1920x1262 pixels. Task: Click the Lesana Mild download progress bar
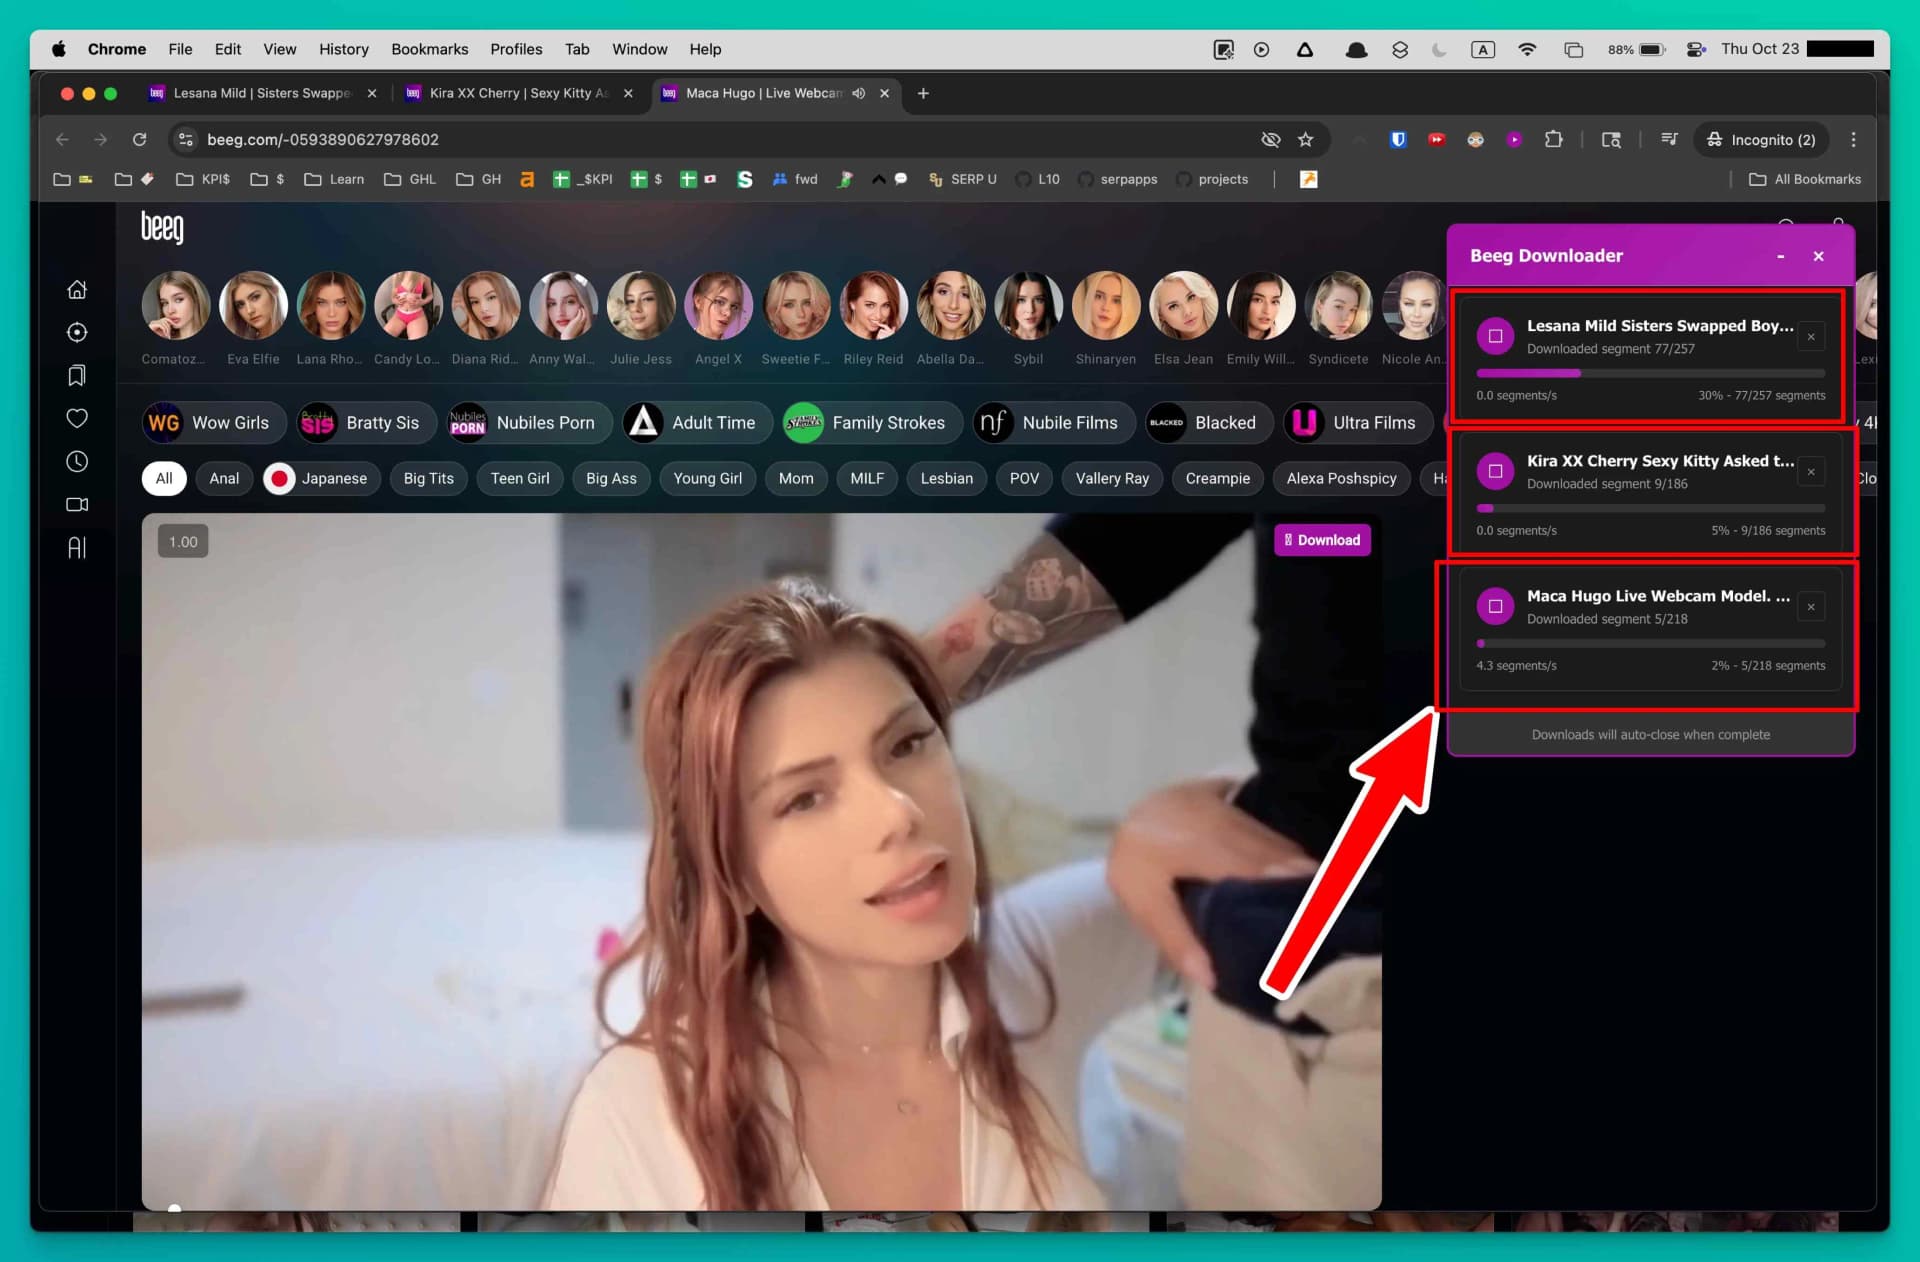1649,372
